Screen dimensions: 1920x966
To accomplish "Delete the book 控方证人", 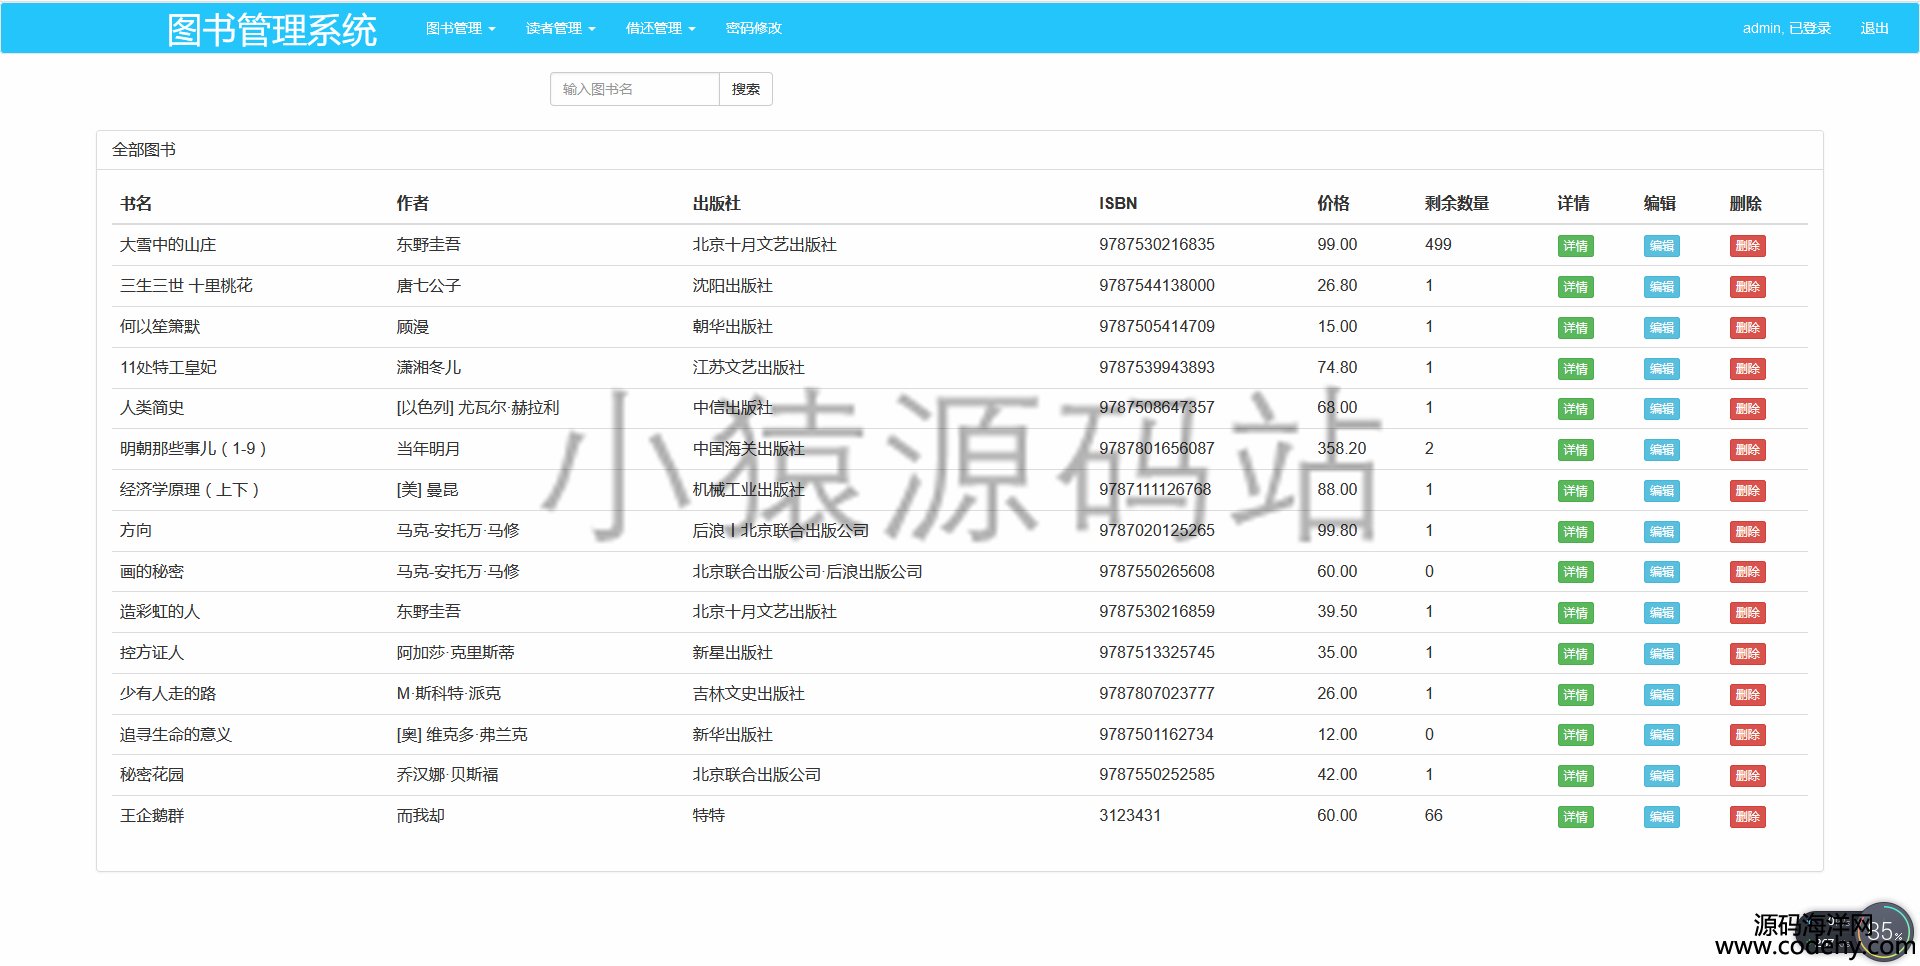I will click(x=1747, y=654).
